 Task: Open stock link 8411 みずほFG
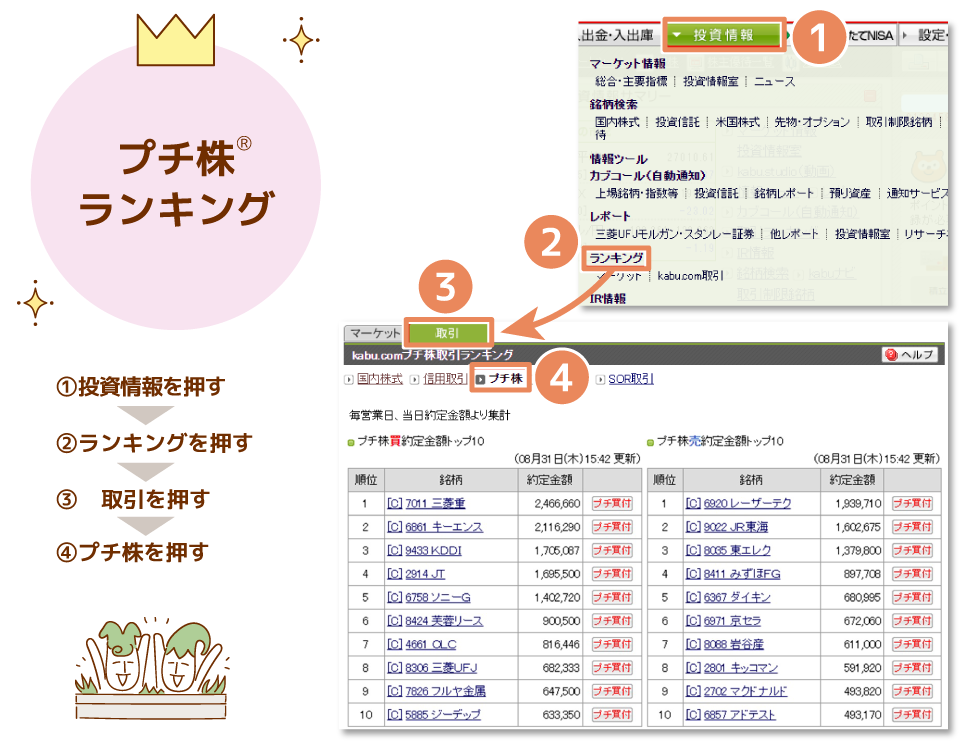tap(742, 574)
